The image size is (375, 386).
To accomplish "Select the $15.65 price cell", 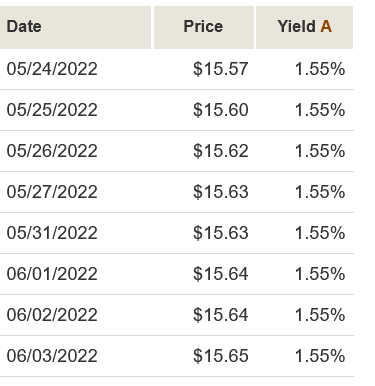I will pyautogui.click(x=221, y=356).
